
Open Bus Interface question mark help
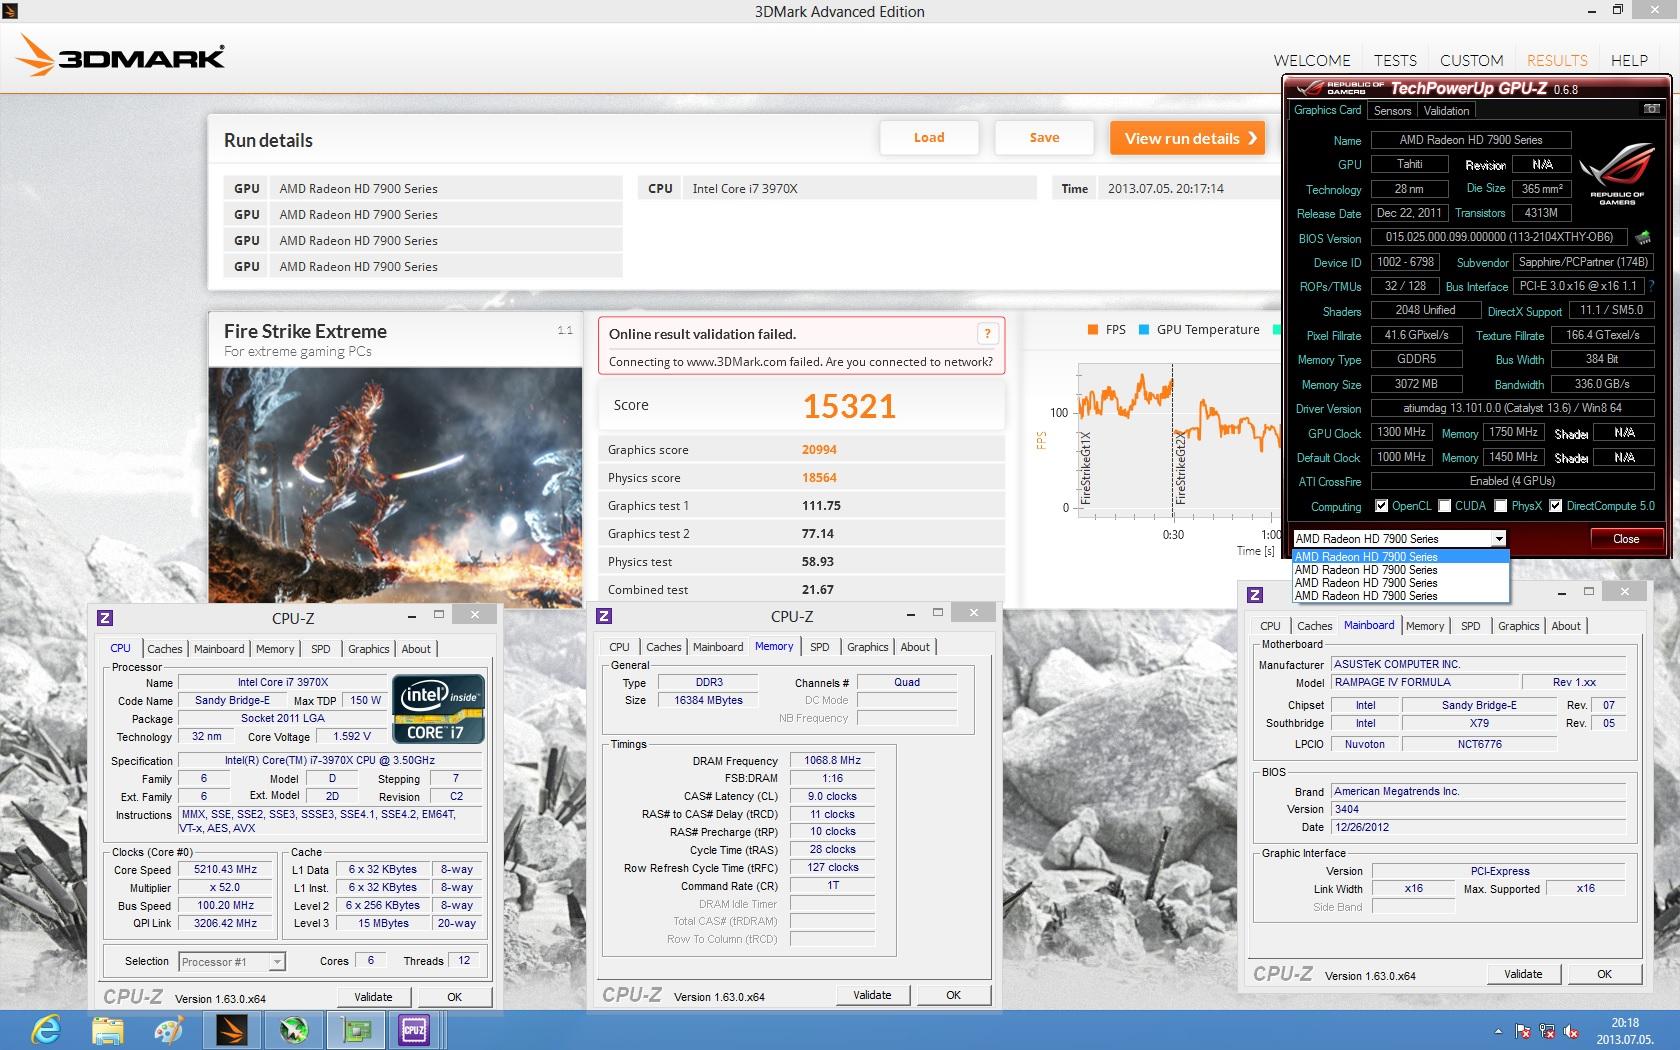pyautogui.click(x=1651, y=286)
